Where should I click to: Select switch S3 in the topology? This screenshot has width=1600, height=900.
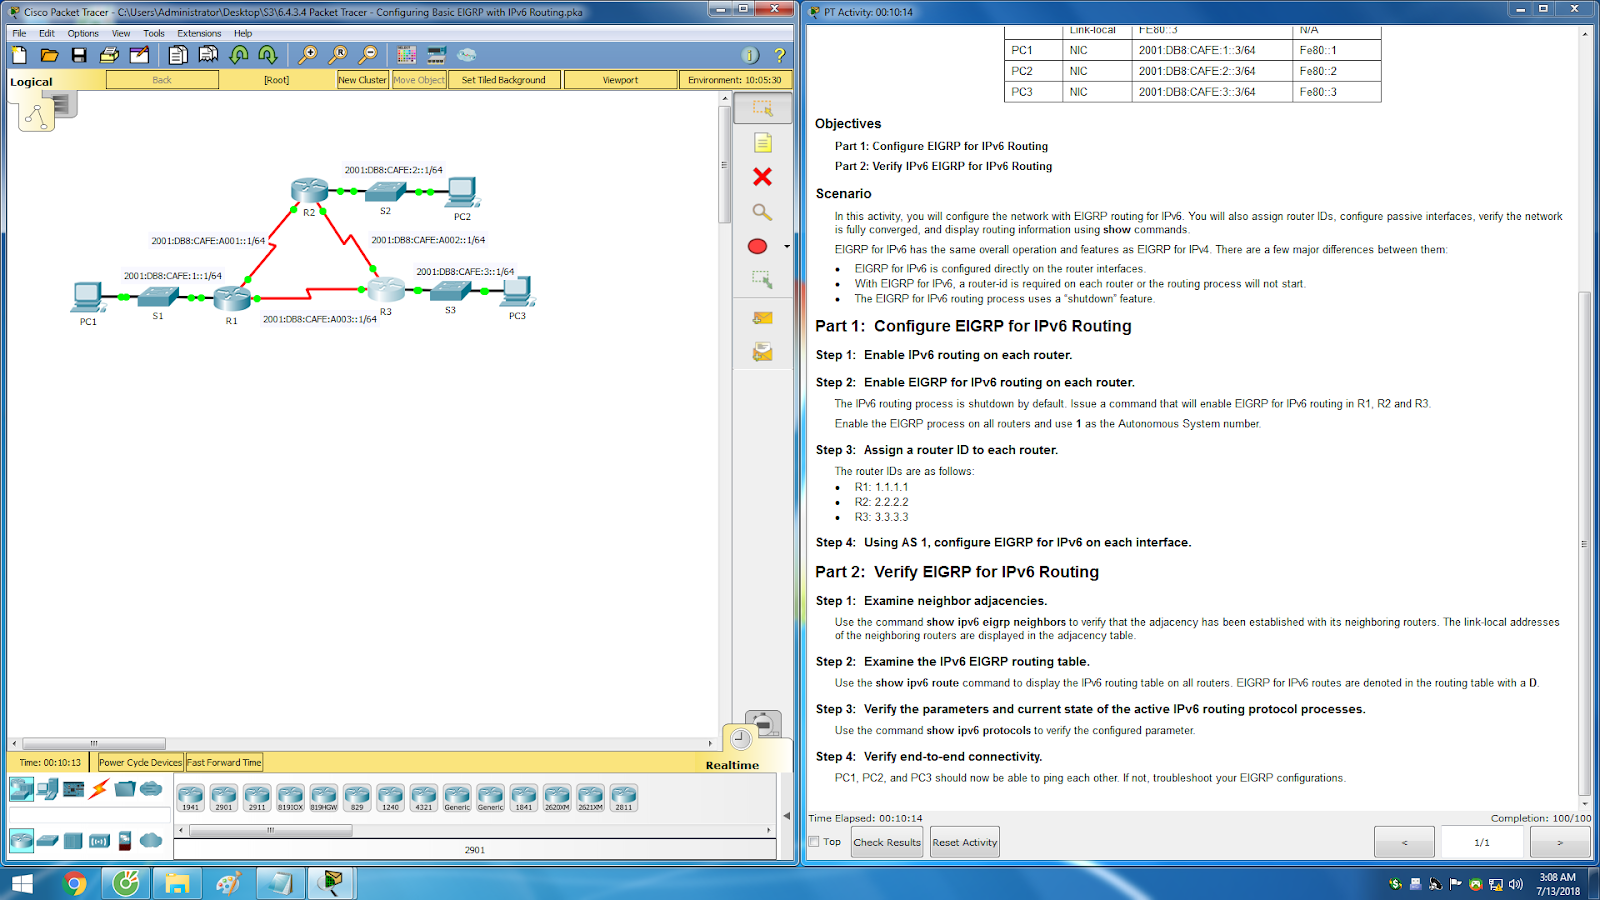pos(451,291)
